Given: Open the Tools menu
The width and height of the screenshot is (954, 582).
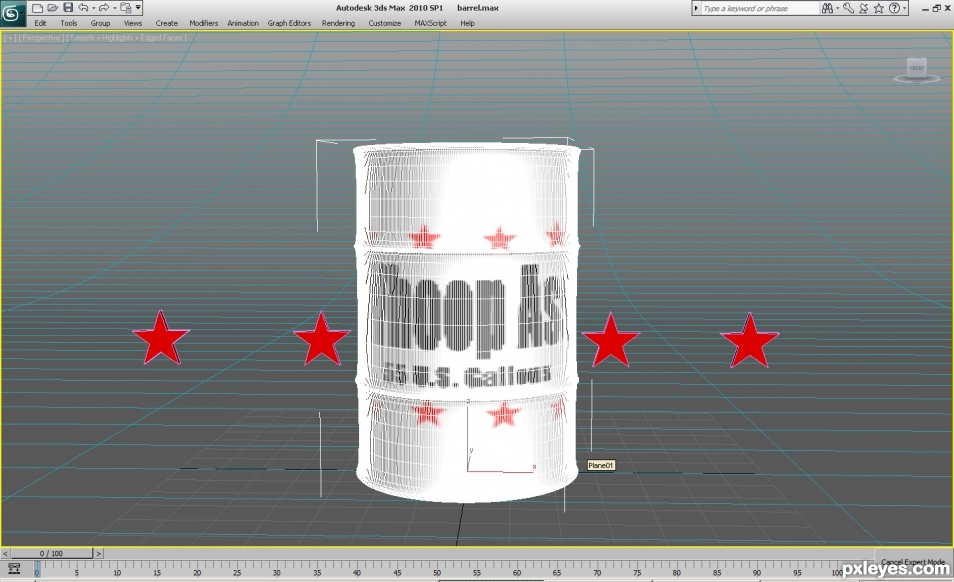Looking at the screenshot, I should 69,23.
